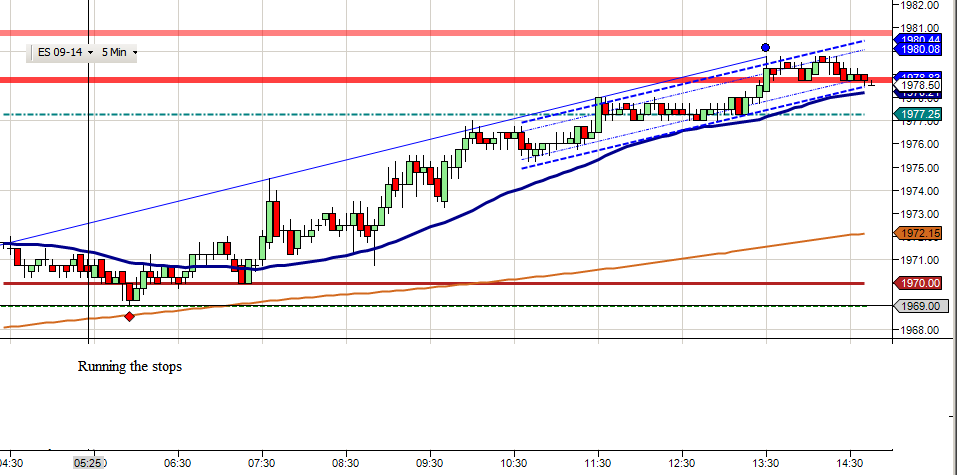Click the 1973.00 price axis label

pos(922,214)
